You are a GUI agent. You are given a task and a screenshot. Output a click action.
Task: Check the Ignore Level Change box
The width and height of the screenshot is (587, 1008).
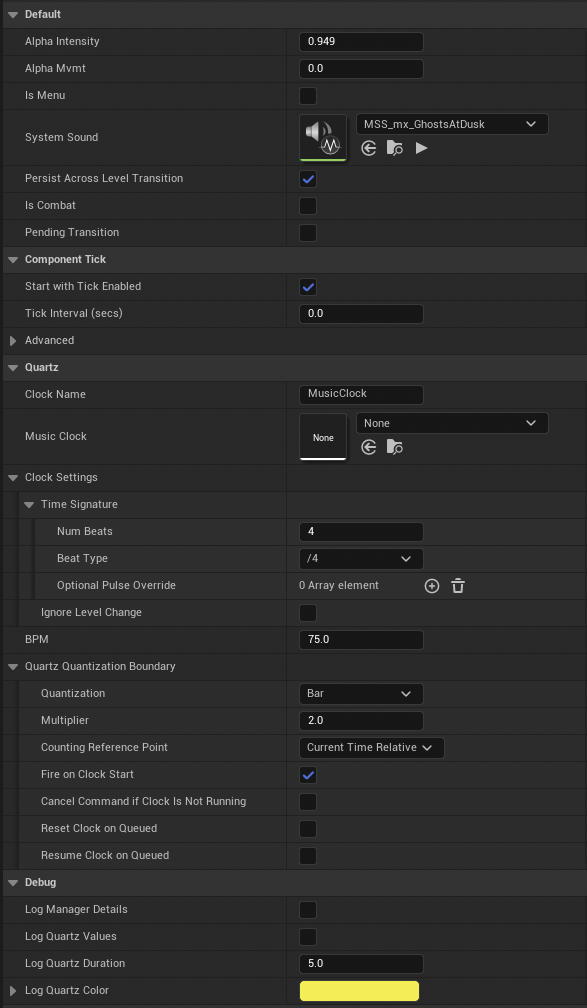[308, 613]
